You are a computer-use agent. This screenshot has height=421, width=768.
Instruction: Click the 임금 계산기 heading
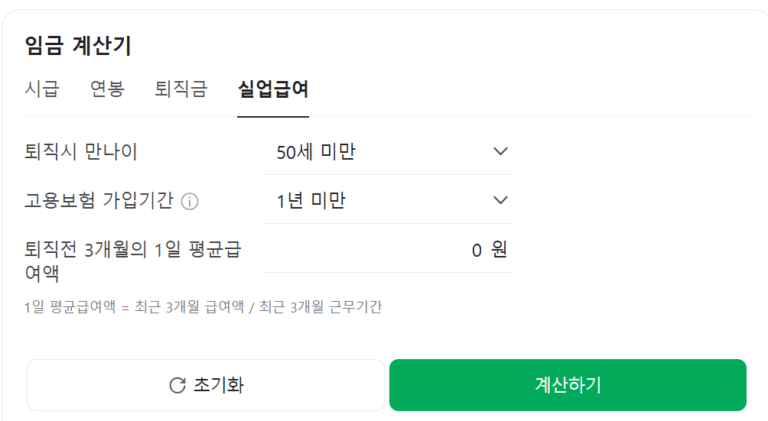78,45
